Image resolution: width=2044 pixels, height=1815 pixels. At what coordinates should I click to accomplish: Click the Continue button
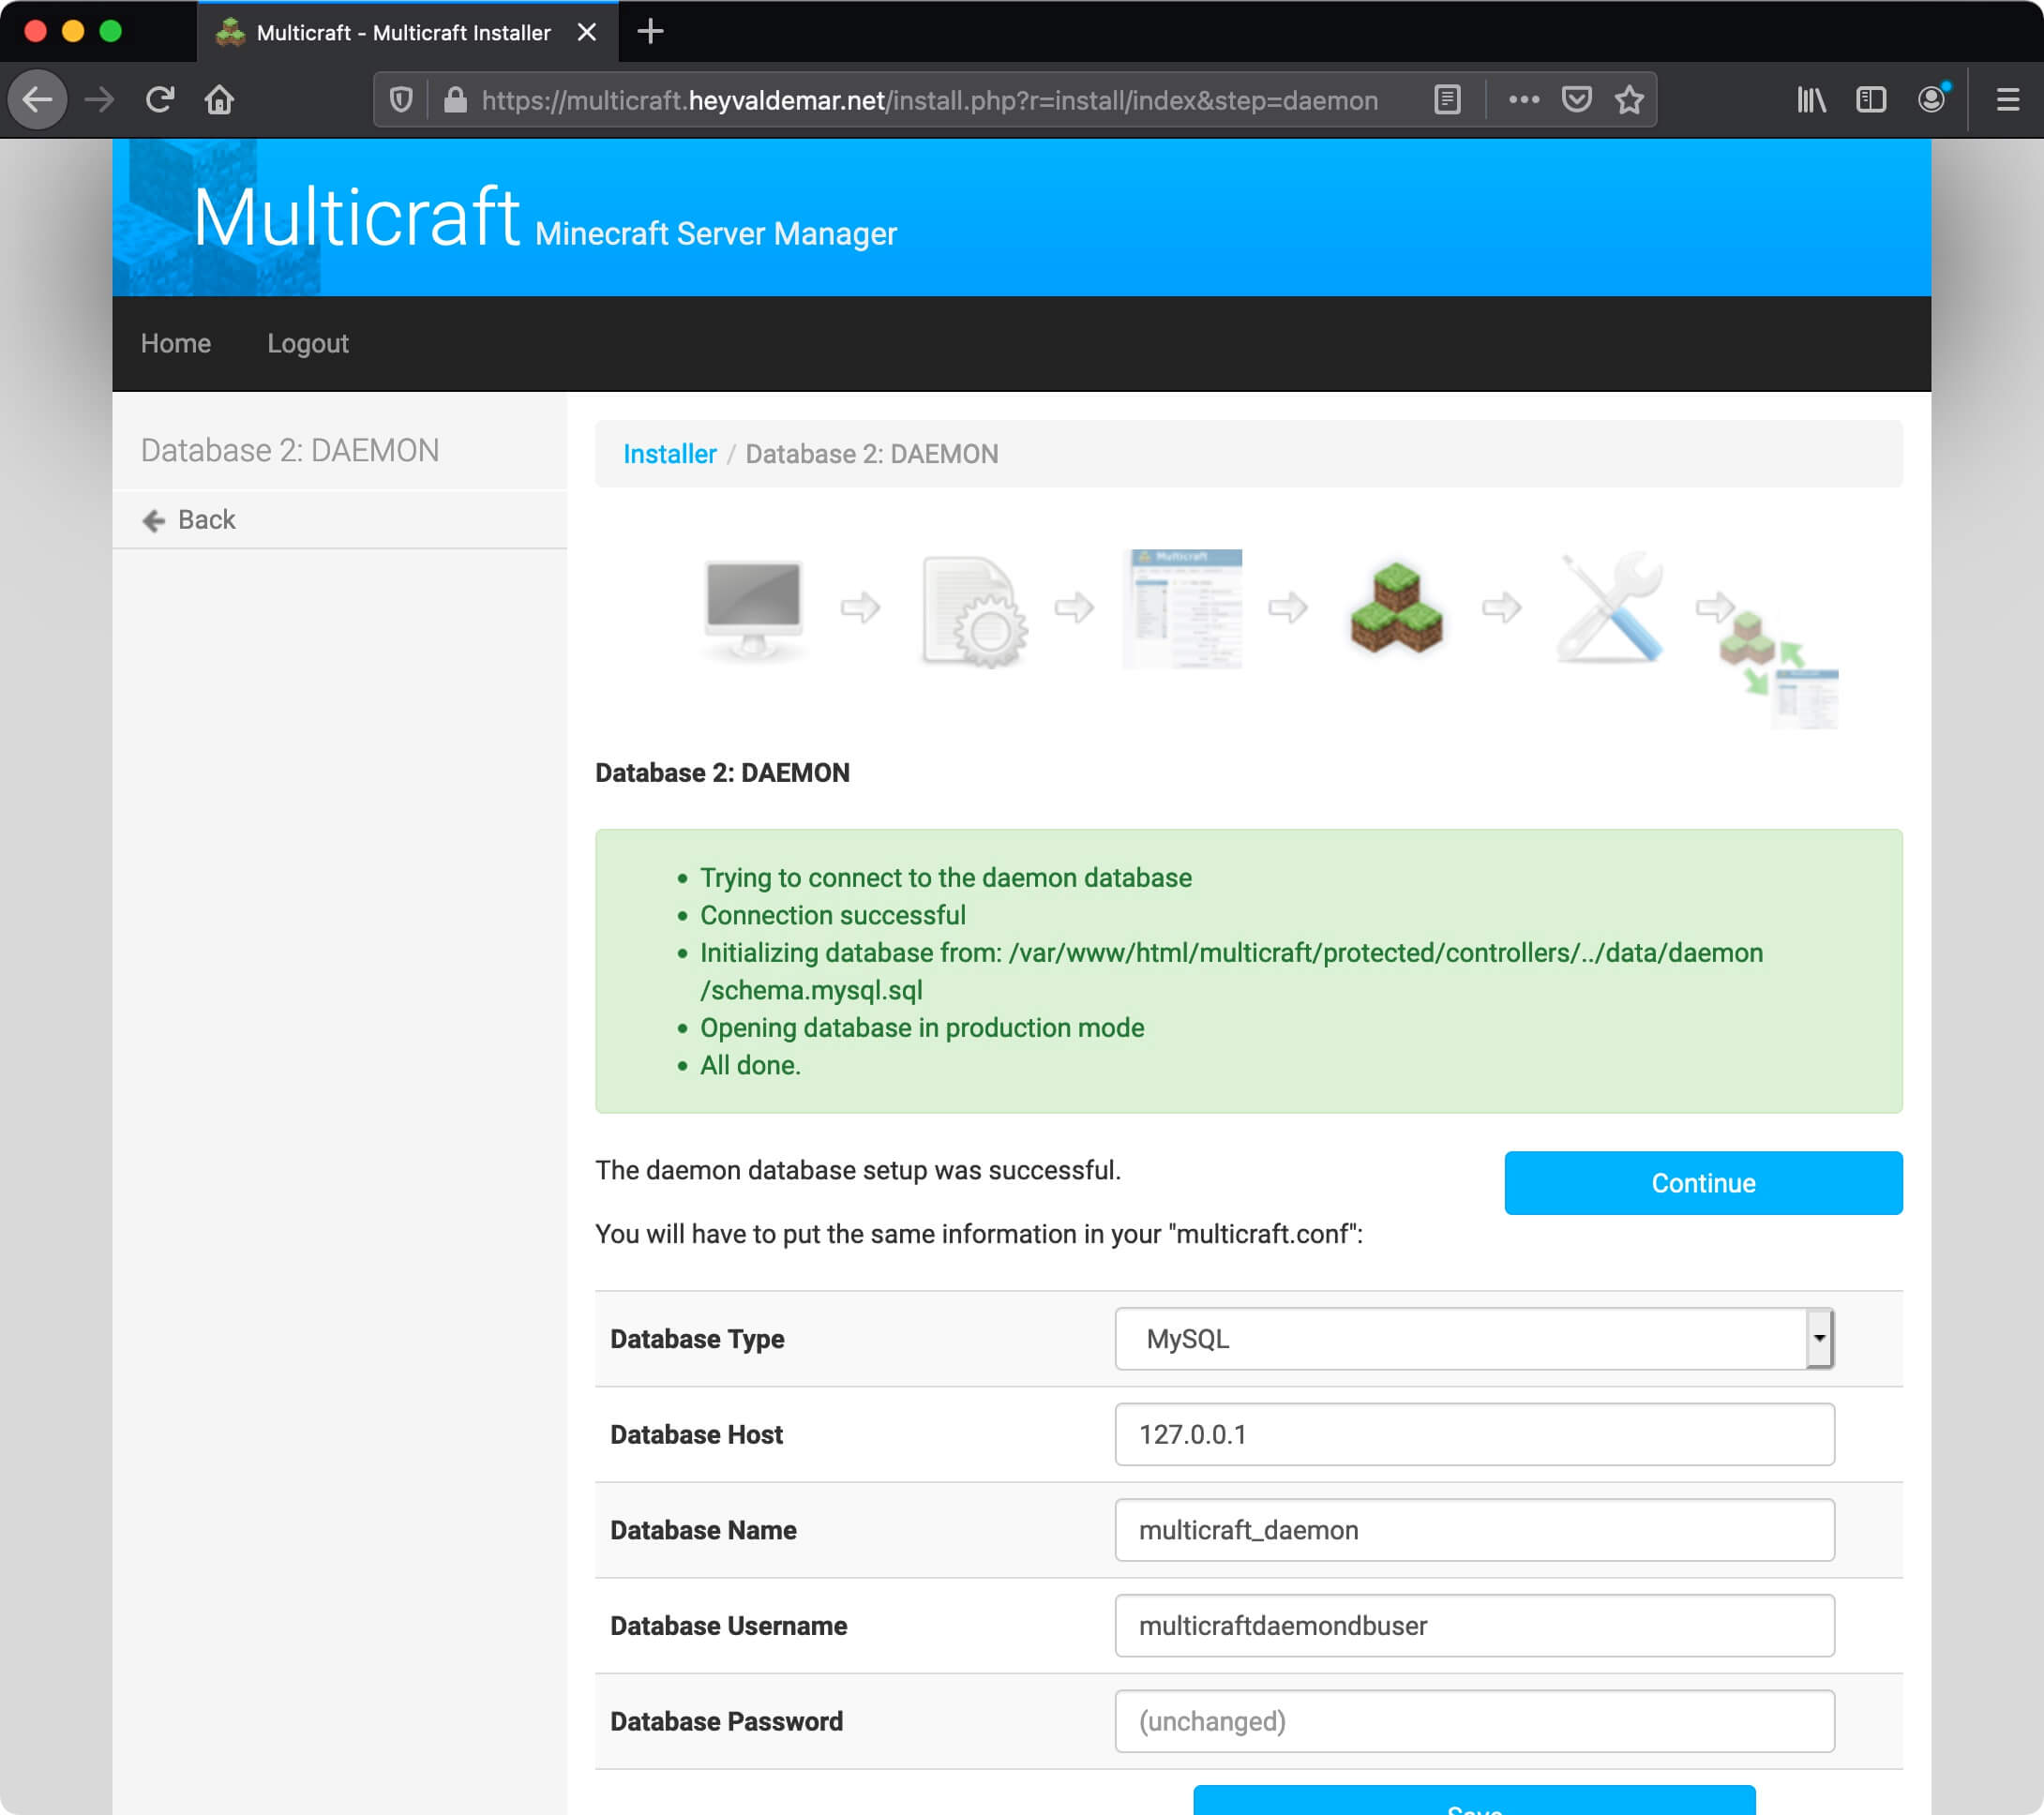1703,1182
